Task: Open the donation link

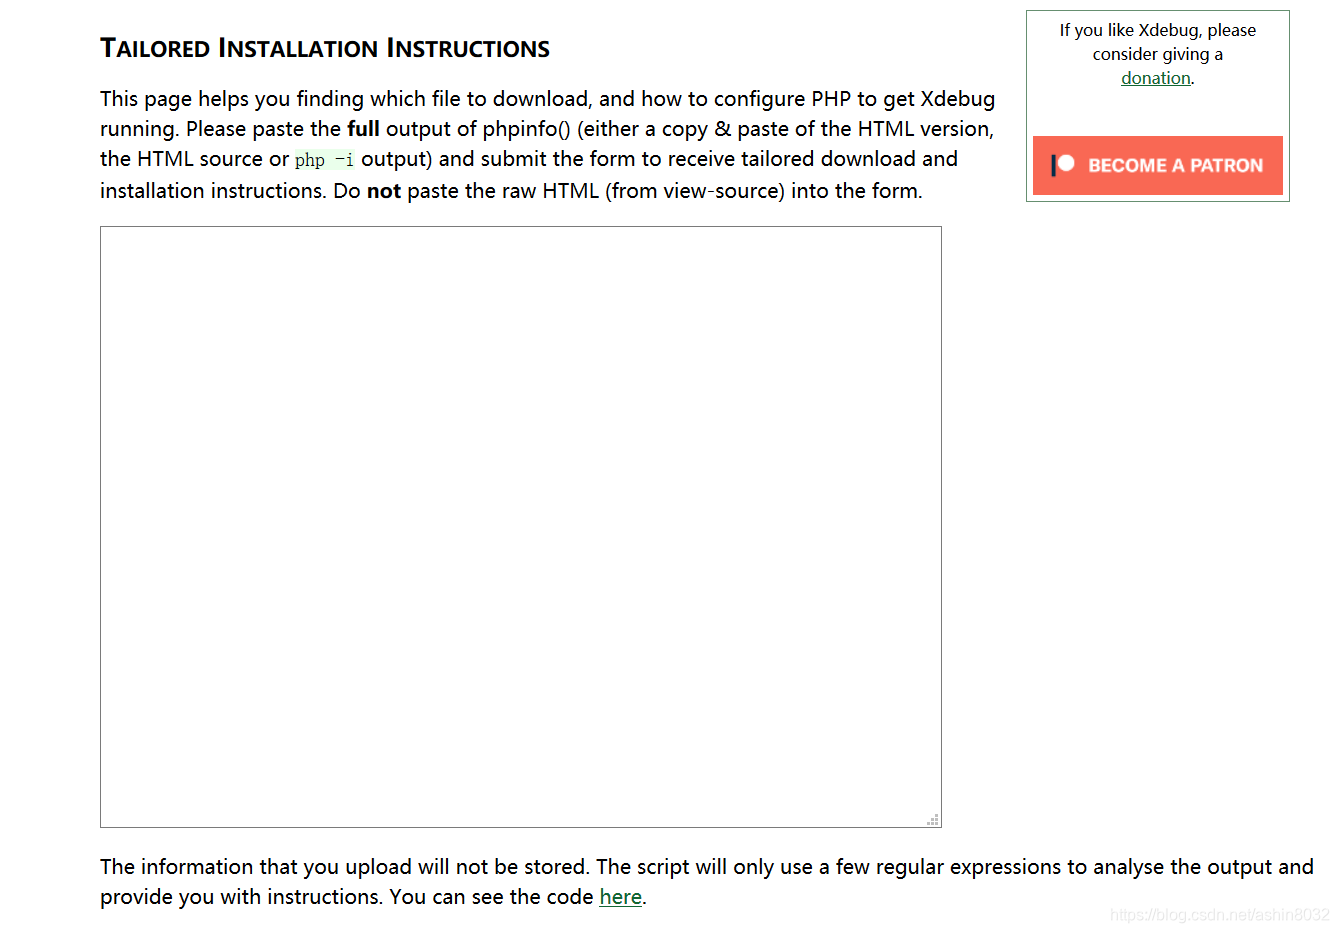Action: pos(1155,78)
